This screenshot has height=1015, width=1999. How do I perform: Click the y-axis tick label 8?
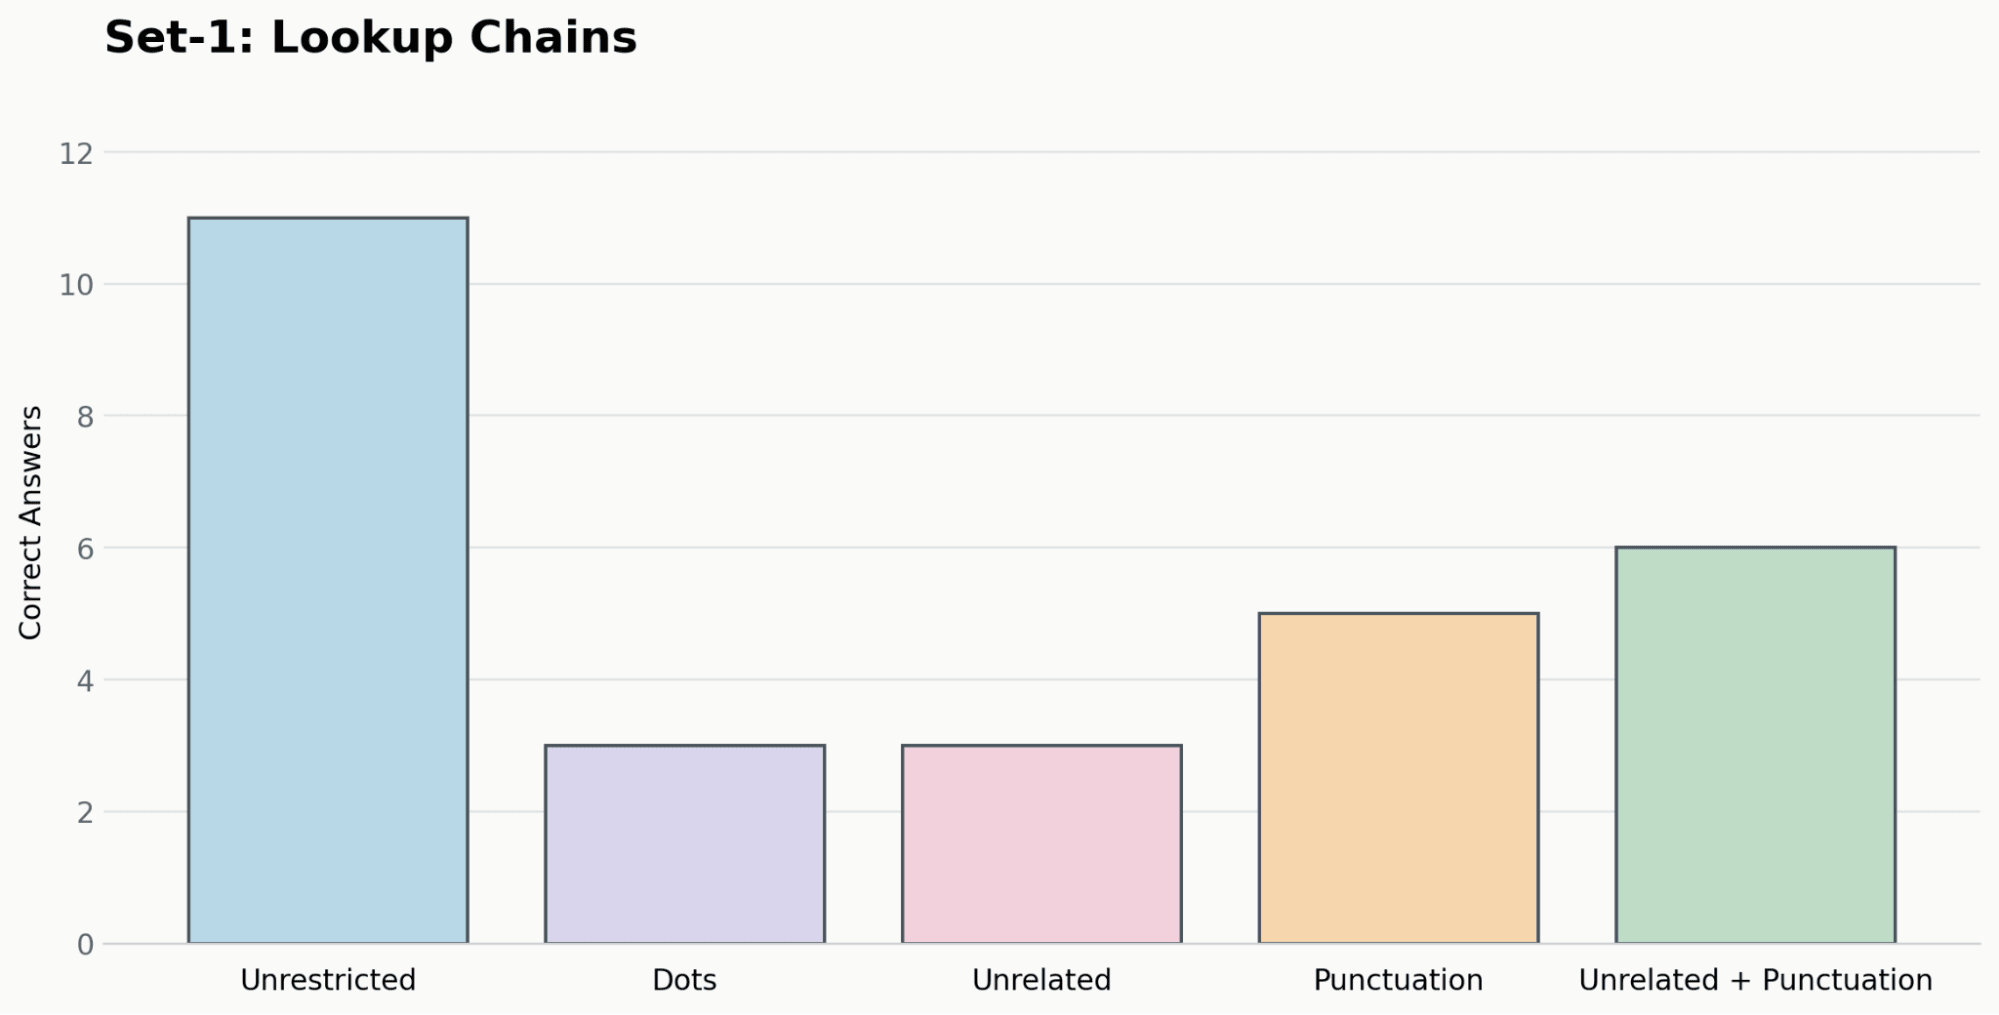[x=85, y=416]
